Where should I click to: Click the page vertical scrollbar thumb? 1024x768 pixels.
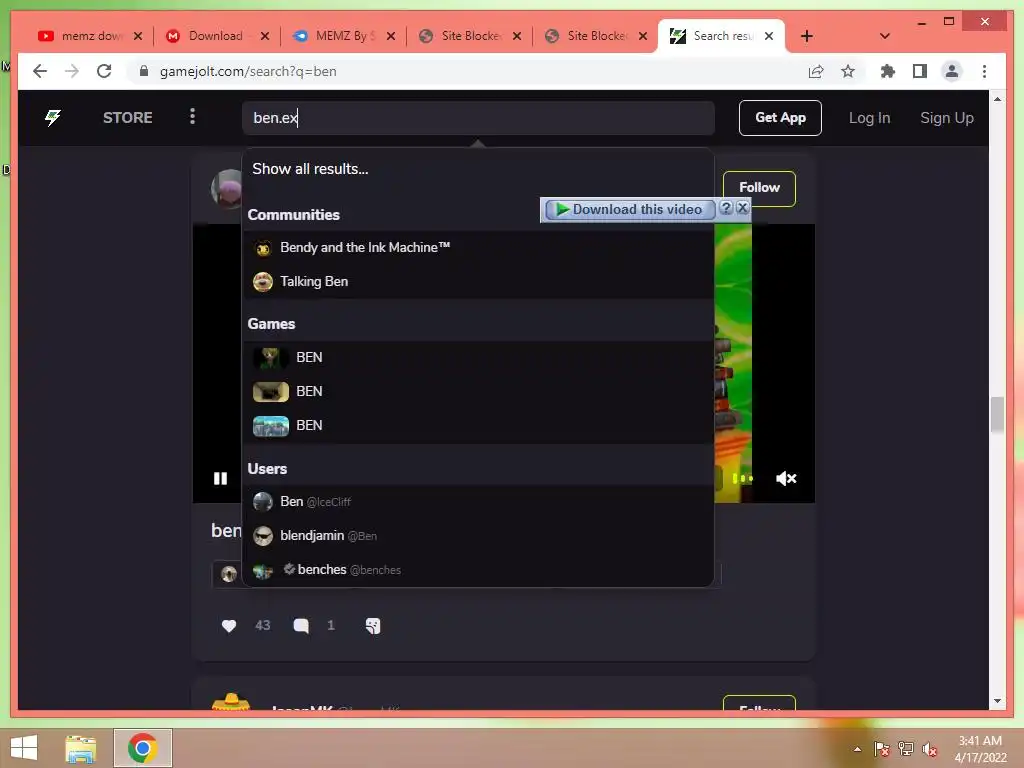click(x=997, y=414)
